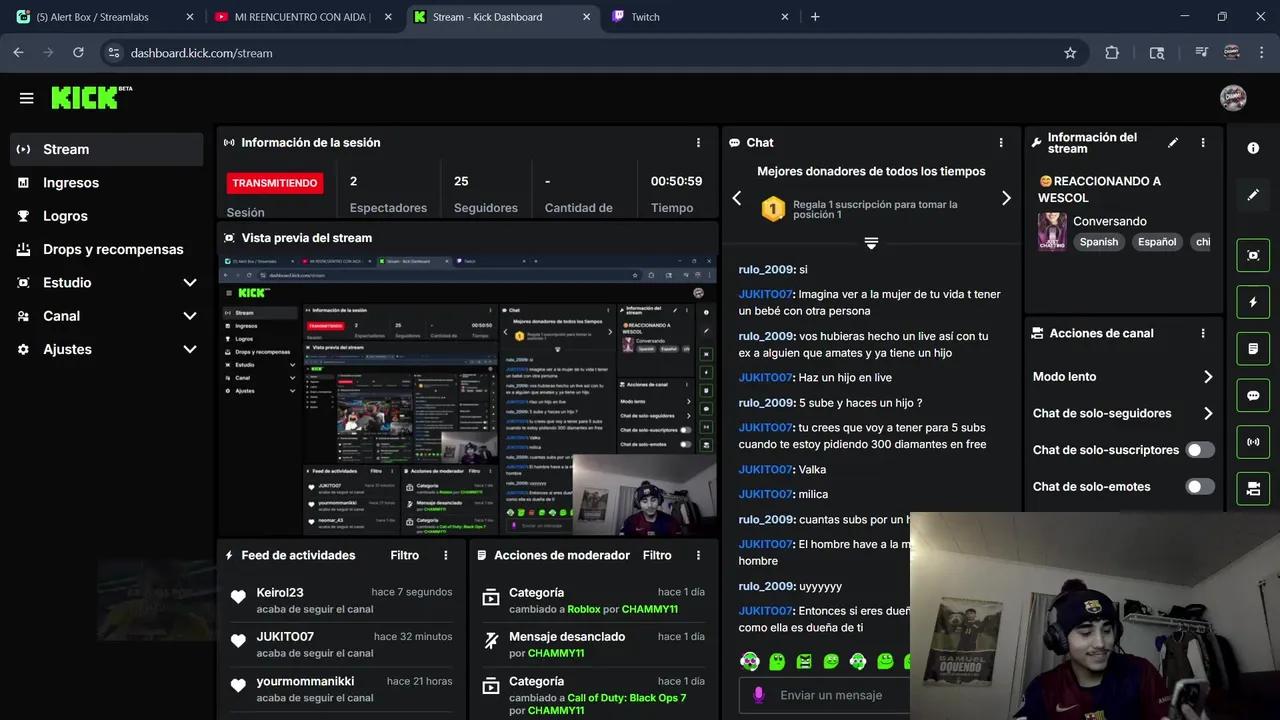This screenshot has width=1280, height=720.
Task: Collapse the top donors section with the handle
Action: [871, 243]
